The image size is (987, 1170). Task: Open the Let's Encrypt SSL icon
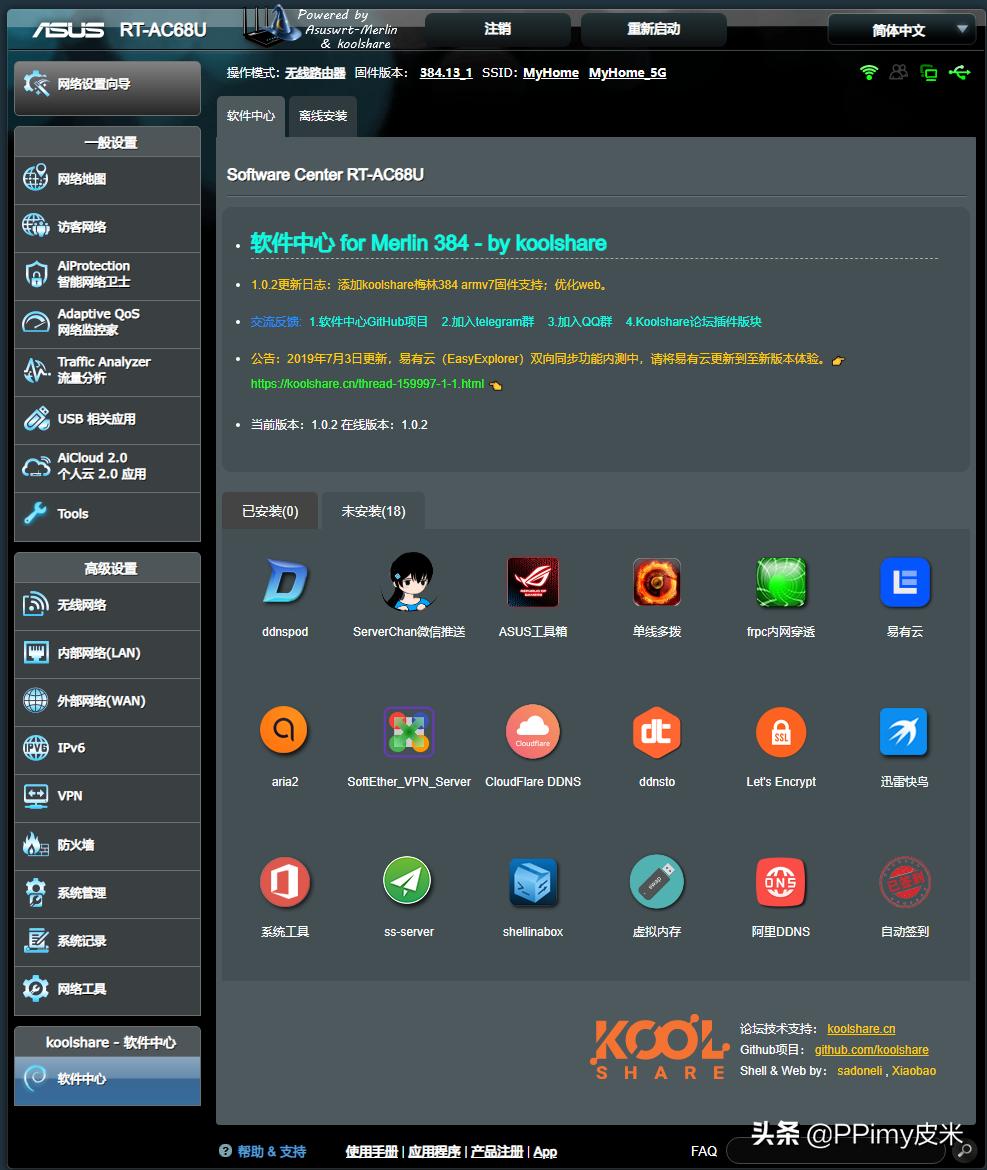781,733
